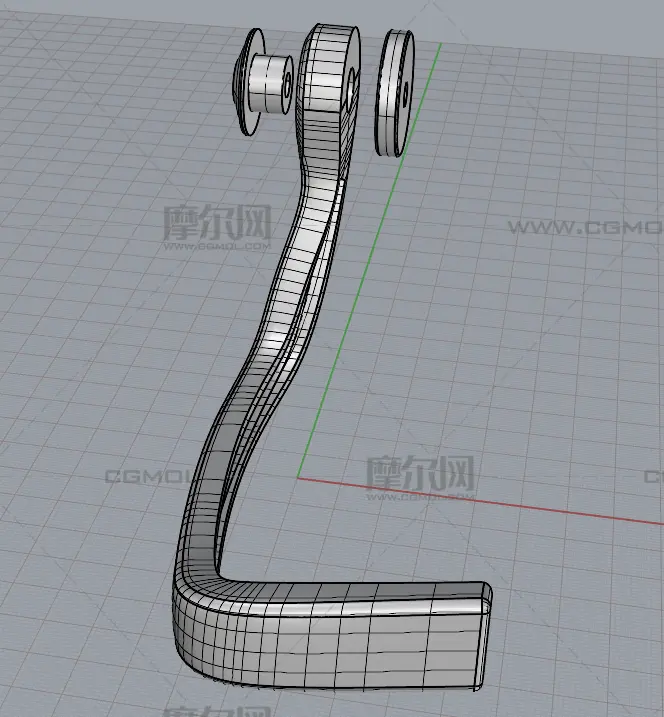Click the round hub head of the arm

coord(327,69)
